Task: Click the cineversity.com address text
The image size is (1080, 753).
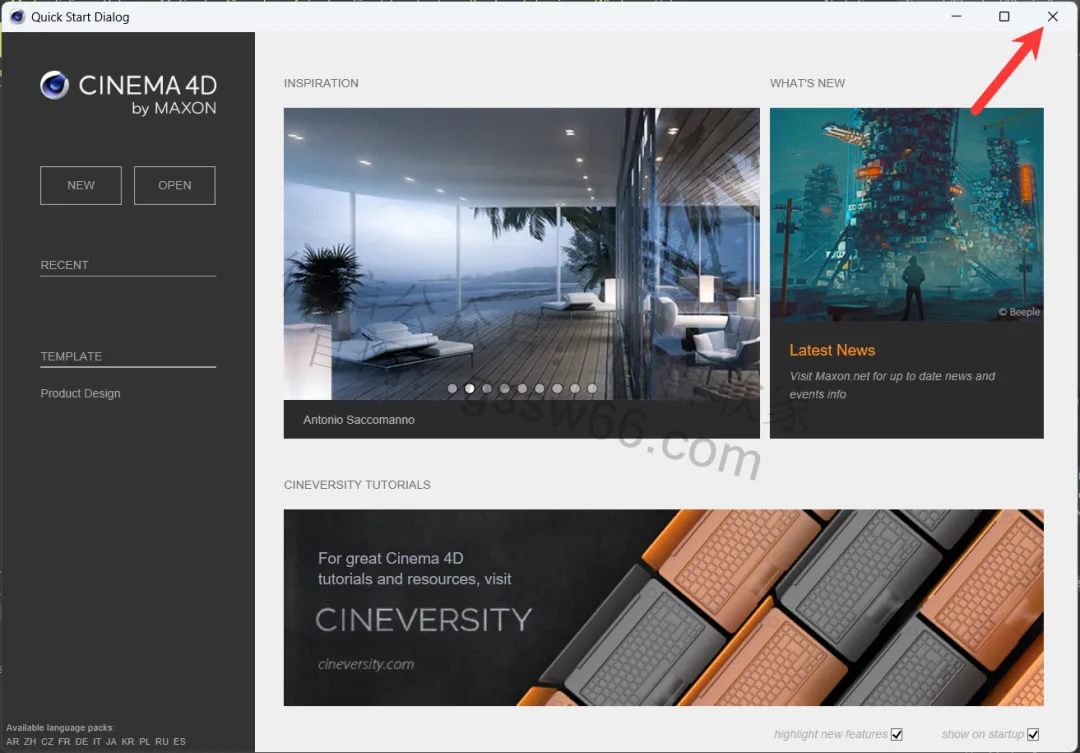Action: point(366,664)
